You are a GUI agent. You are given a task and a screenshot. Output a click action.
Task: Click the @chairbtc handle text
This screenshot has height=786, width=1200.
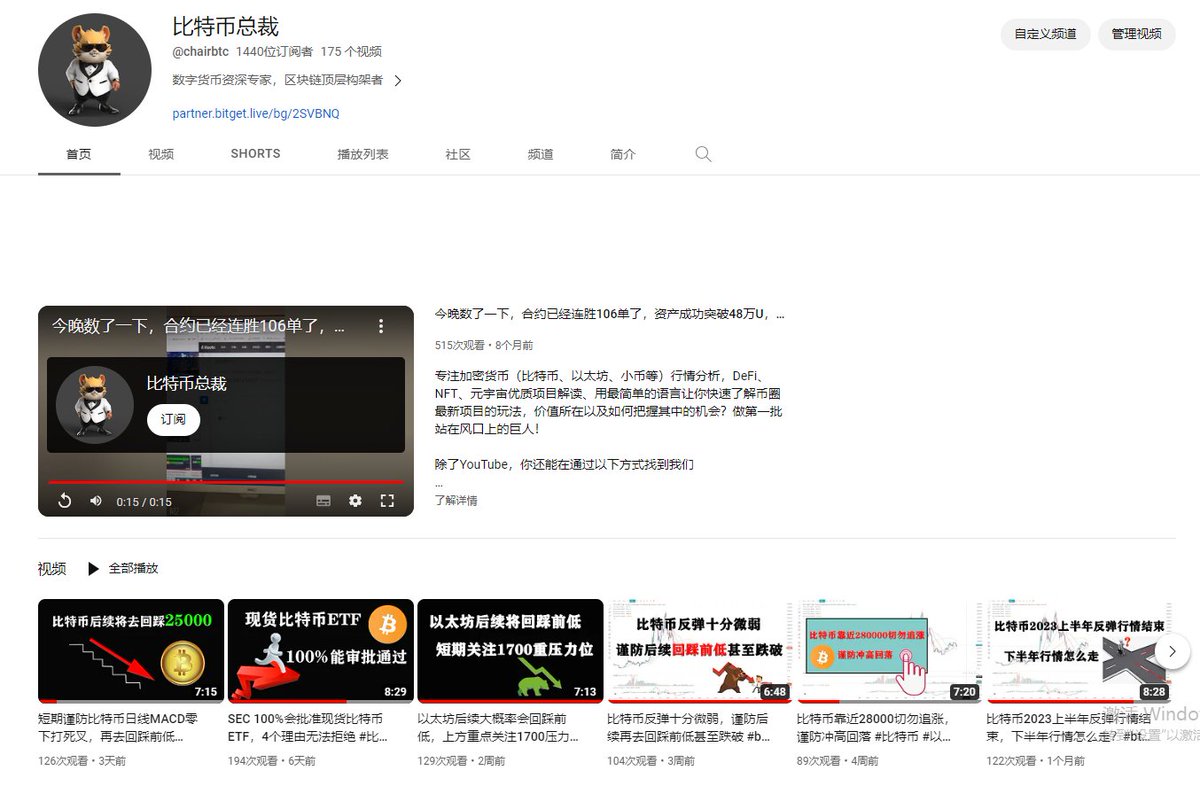(x=200, y=52)
